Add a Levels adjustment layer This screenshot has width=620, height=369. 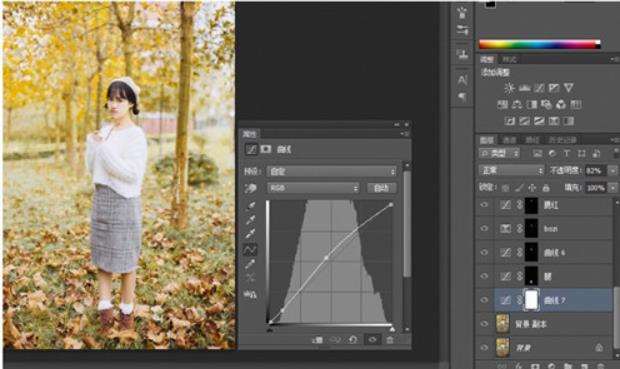tap(524, 88)
